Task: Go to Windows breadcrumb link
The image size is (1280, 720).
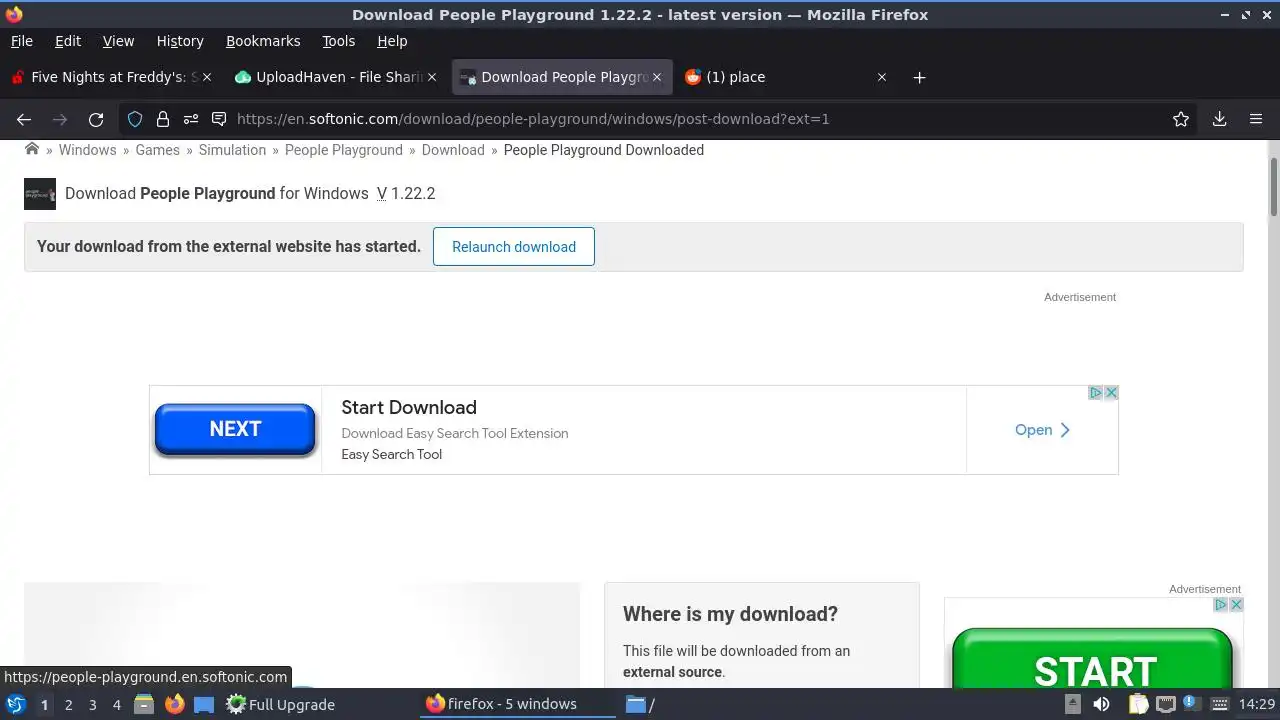Action: coord(88,150)
